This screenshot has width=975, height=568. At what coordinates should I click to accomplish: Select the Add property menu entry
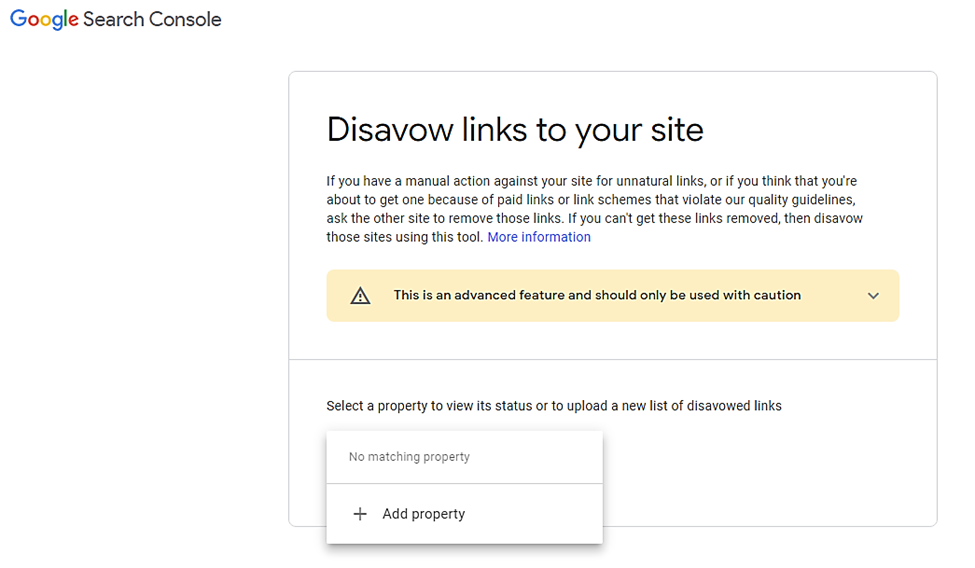[464, 514]
